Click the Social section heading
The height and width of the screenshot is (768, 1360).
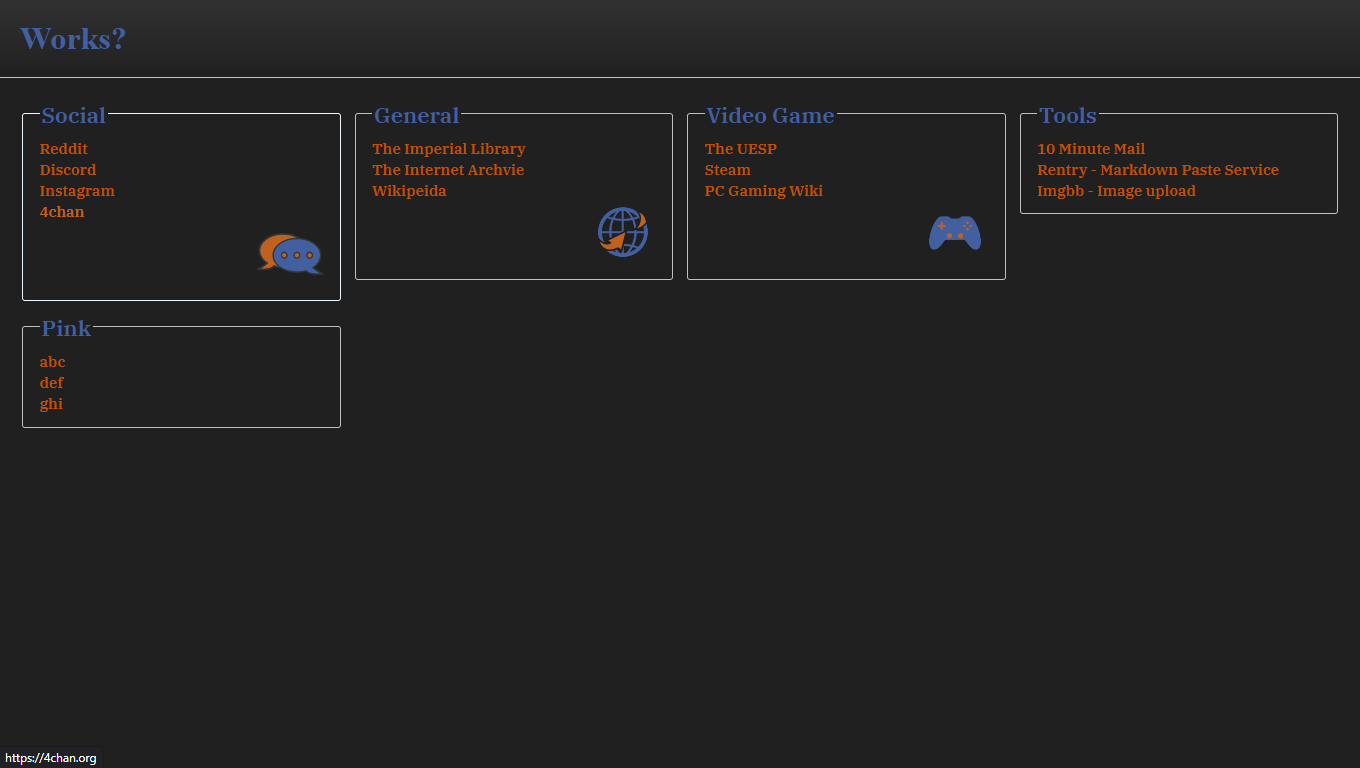tap(74, 116)
